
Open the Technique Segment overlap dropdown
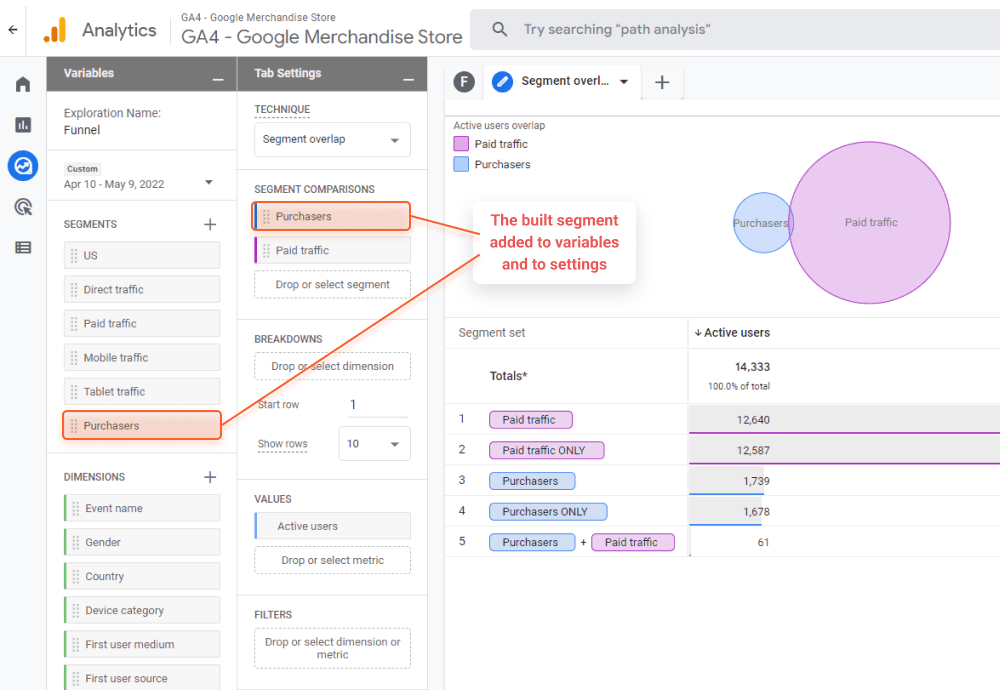(332, 139)
